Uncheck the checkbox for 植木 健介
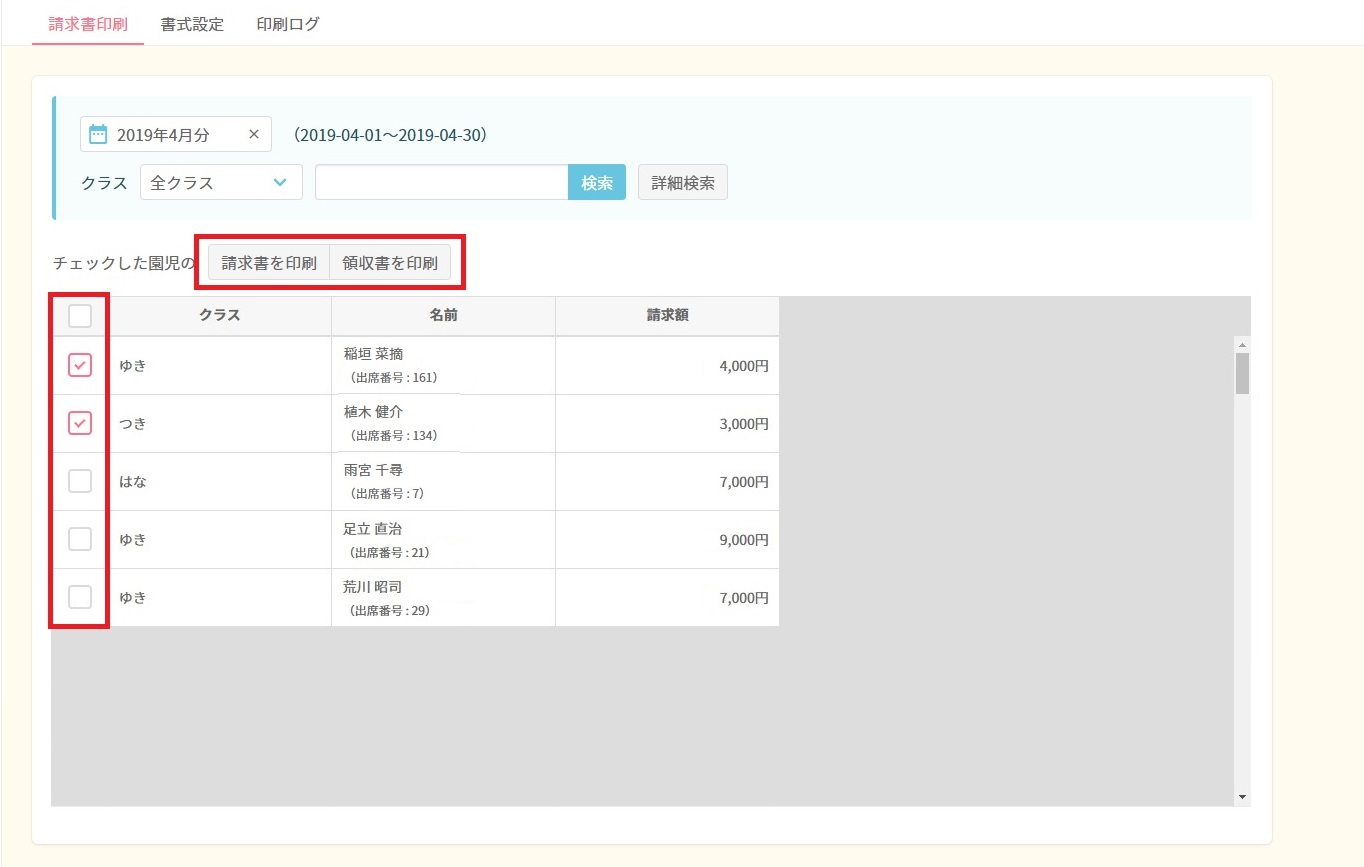This screenshot has width=1364, height=867. 80,423
